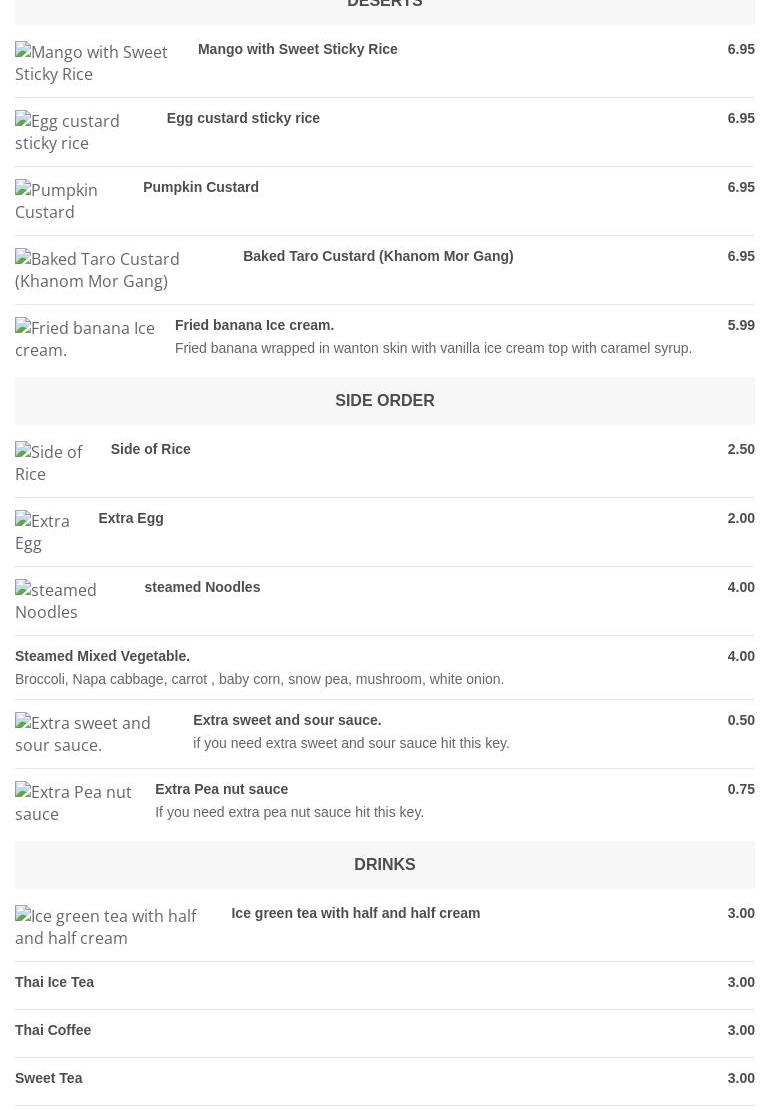
Task: Click Ice green tea with half and half image
Action: [x=106, y=927]
